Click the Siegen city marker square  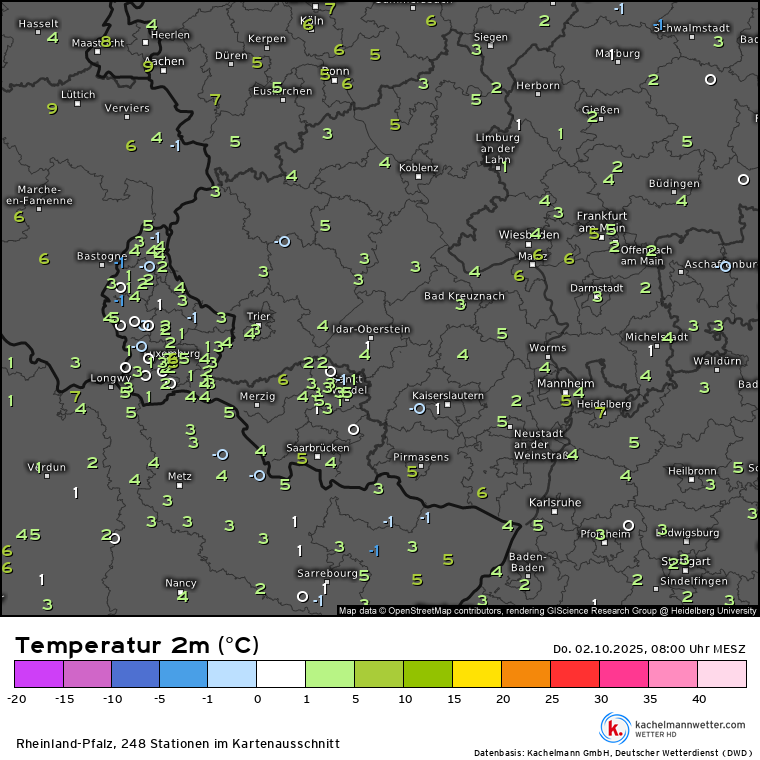(x=490, y=46)
